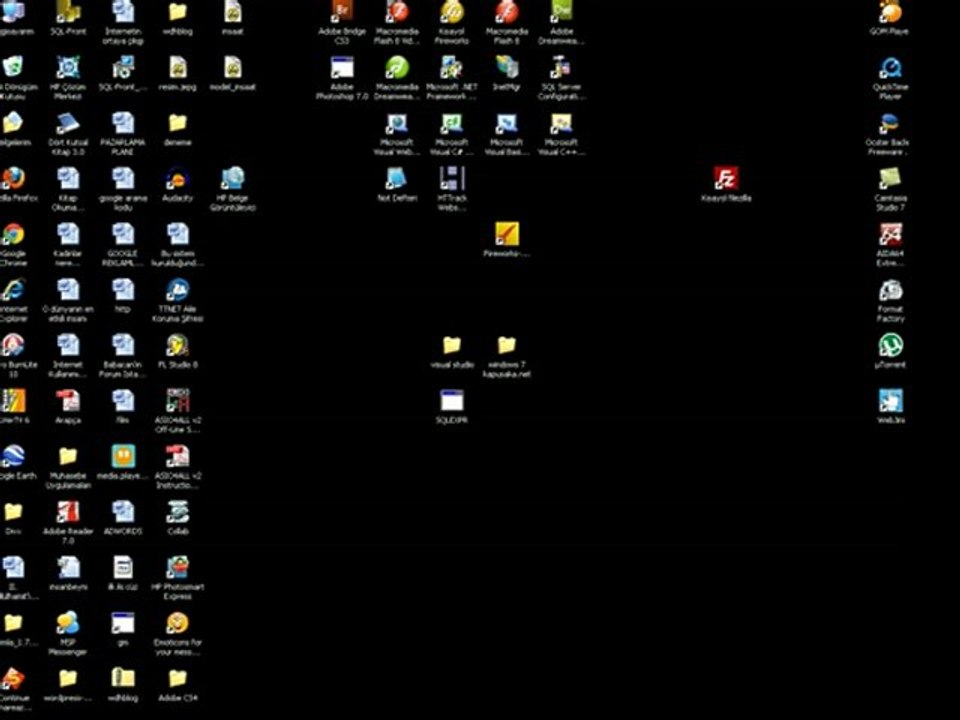Open the Adobe Bridge CS3 shortcut
This screenshot has height=720, width=960.
(342, 12)
